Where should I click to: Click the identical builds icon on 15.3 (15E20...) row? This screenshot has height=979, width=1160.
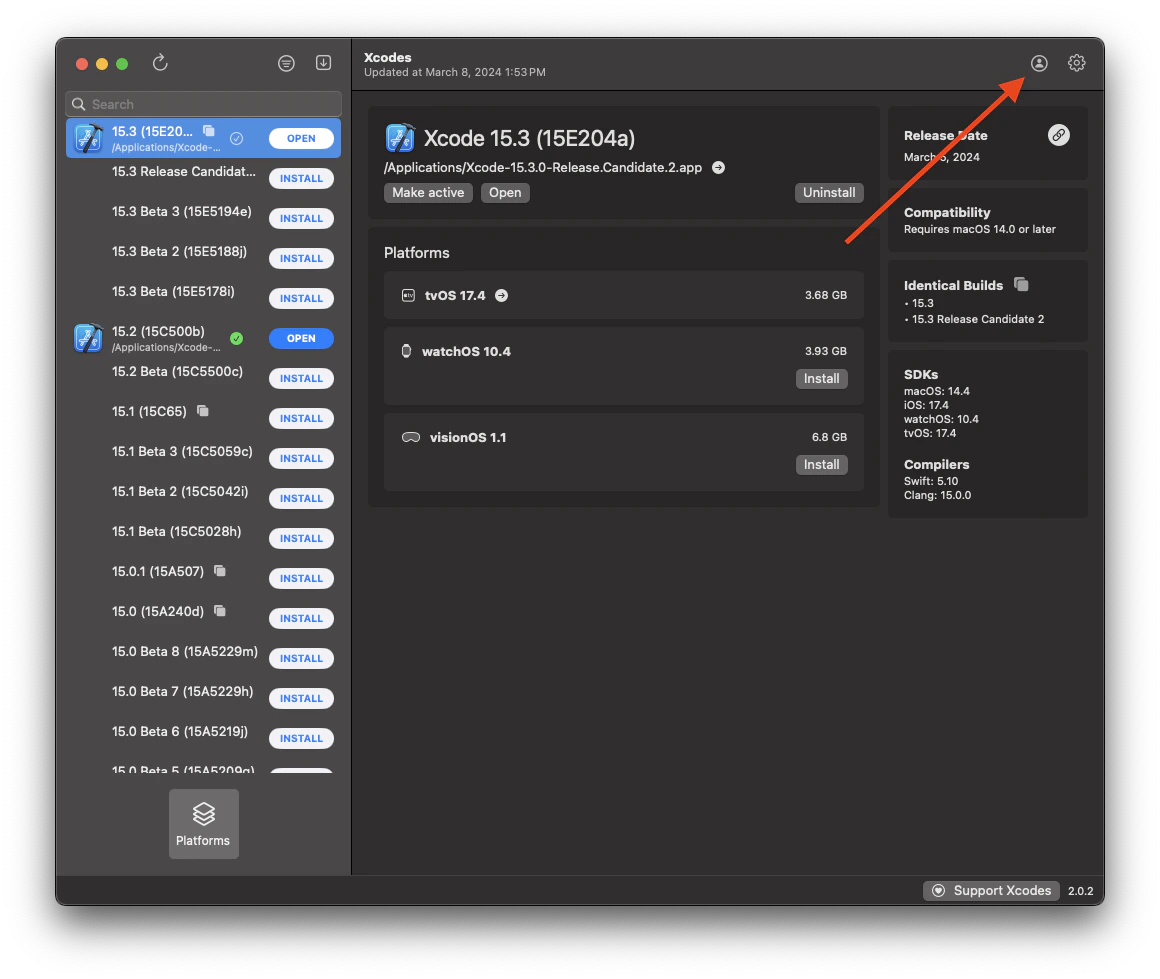point(209,131)
